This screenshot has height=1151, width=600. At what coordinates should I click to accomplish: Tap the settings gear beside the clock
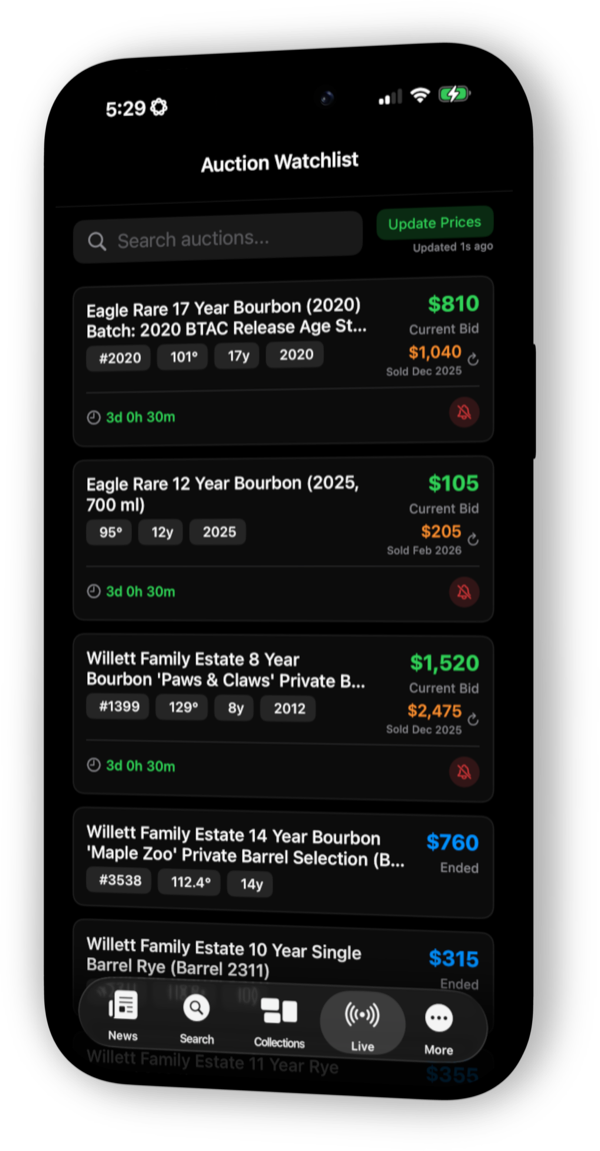(156, 107)
